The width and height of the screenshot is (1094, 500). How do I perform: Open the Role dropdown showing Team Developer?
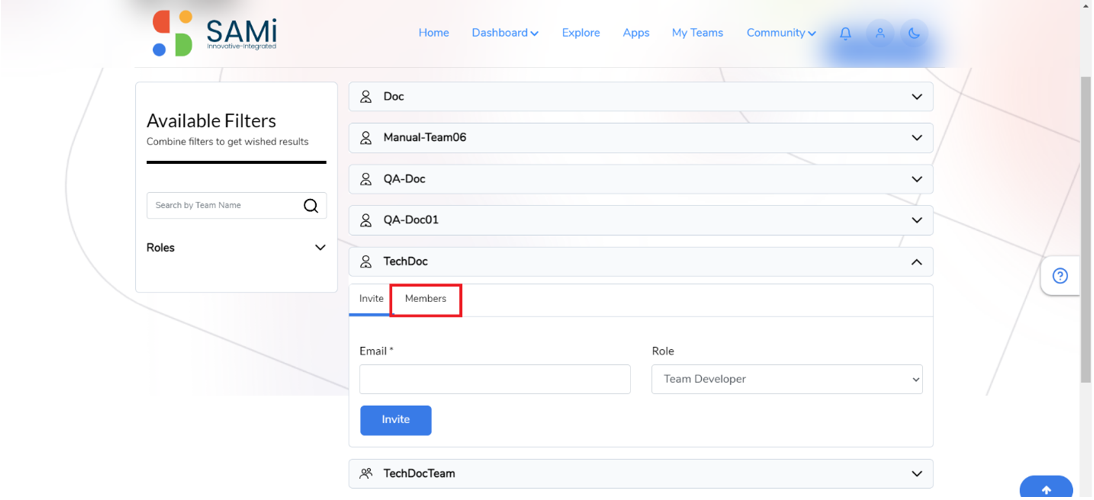pos(787,379)
